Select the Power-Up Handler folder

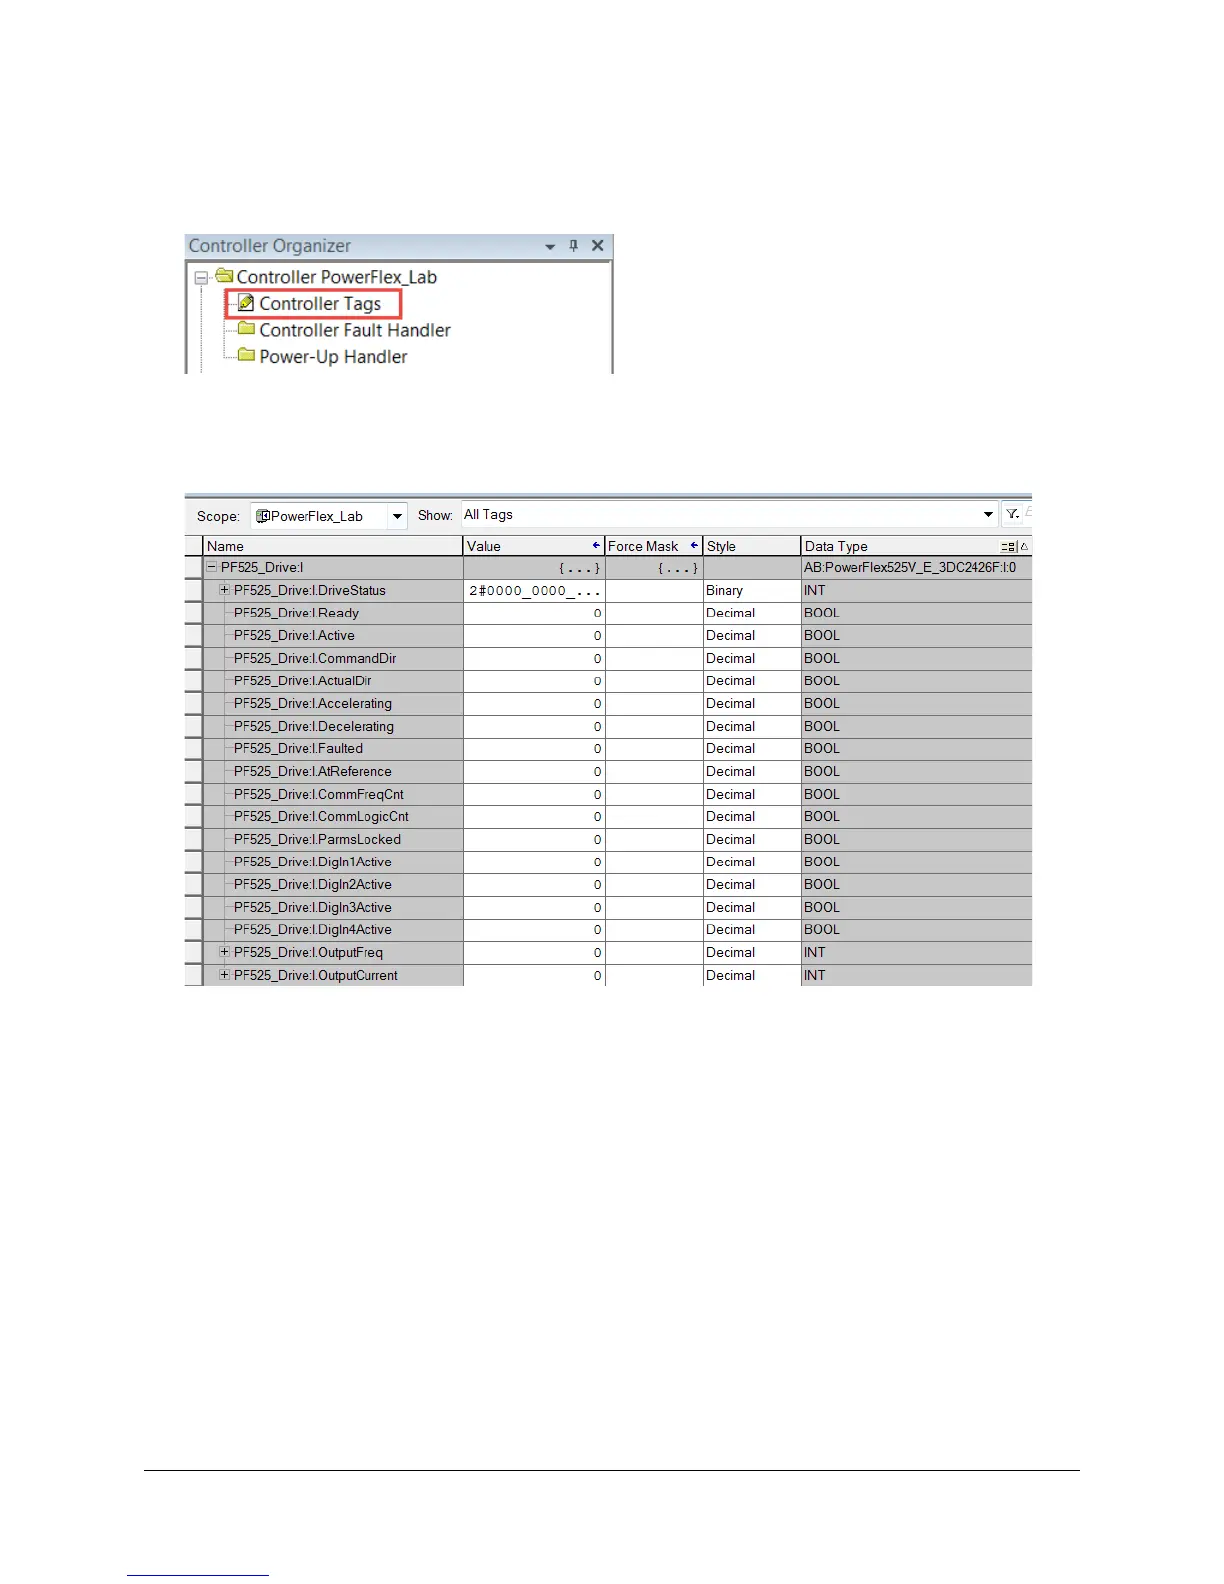coord(333,357)
